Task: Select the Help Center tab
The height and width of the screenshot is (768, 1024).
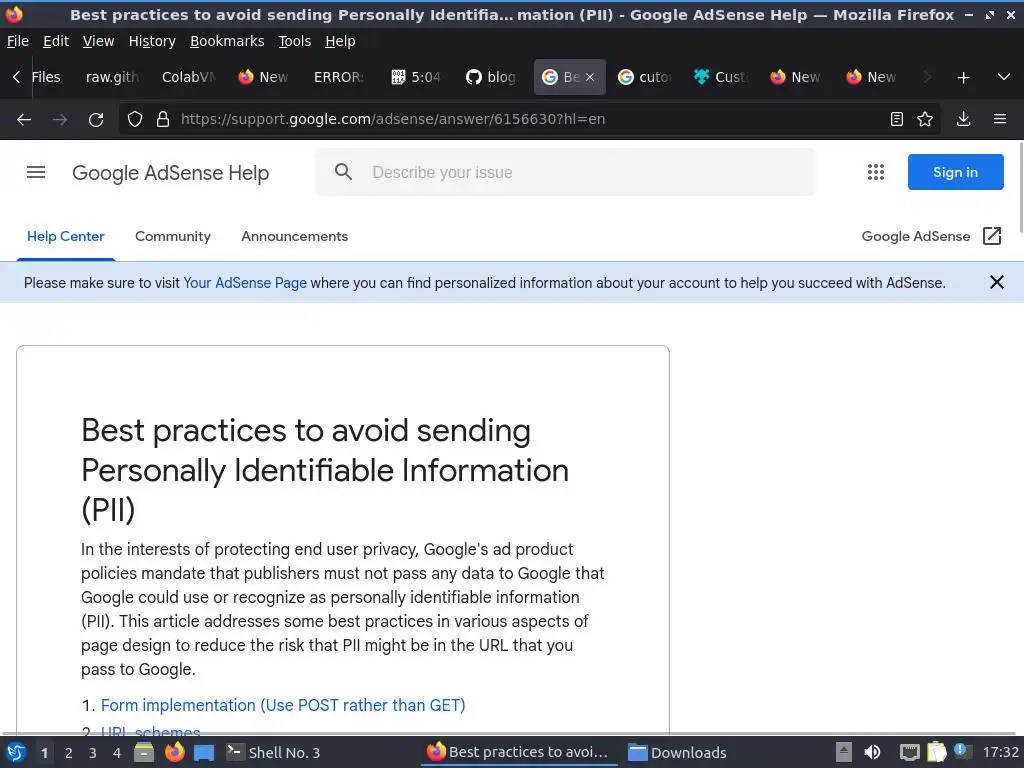Action: click(65, 236)
